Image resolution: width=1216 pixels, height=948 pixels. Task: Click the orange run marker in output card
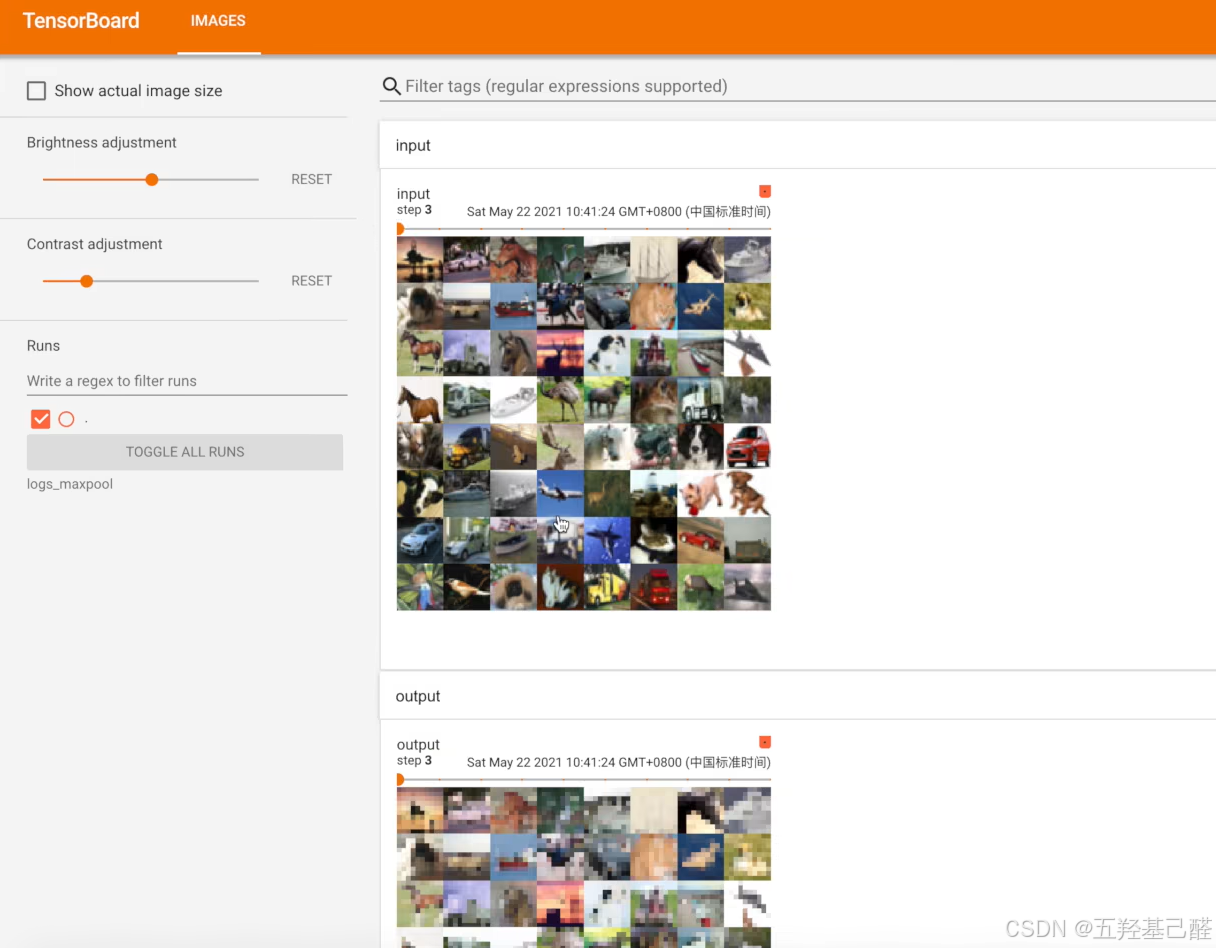pos(765,742)
